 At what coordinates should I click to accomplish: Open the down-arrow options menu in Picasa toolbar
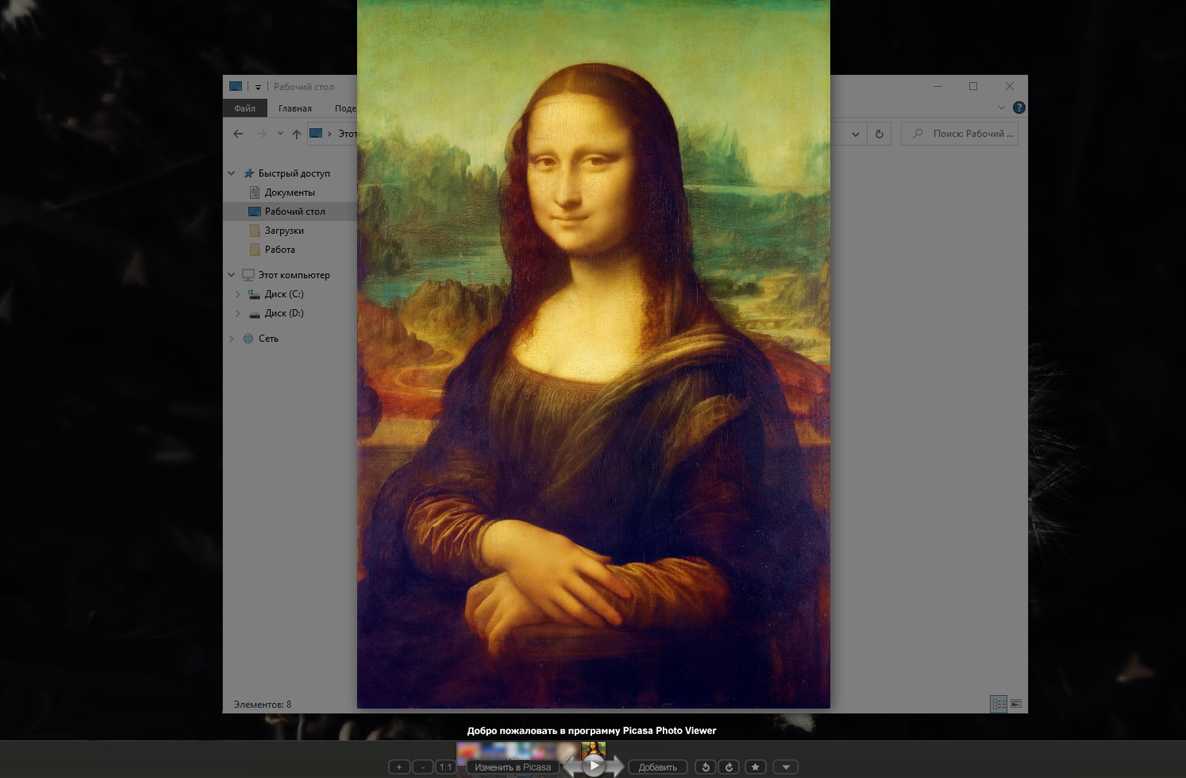click(786, 767)
